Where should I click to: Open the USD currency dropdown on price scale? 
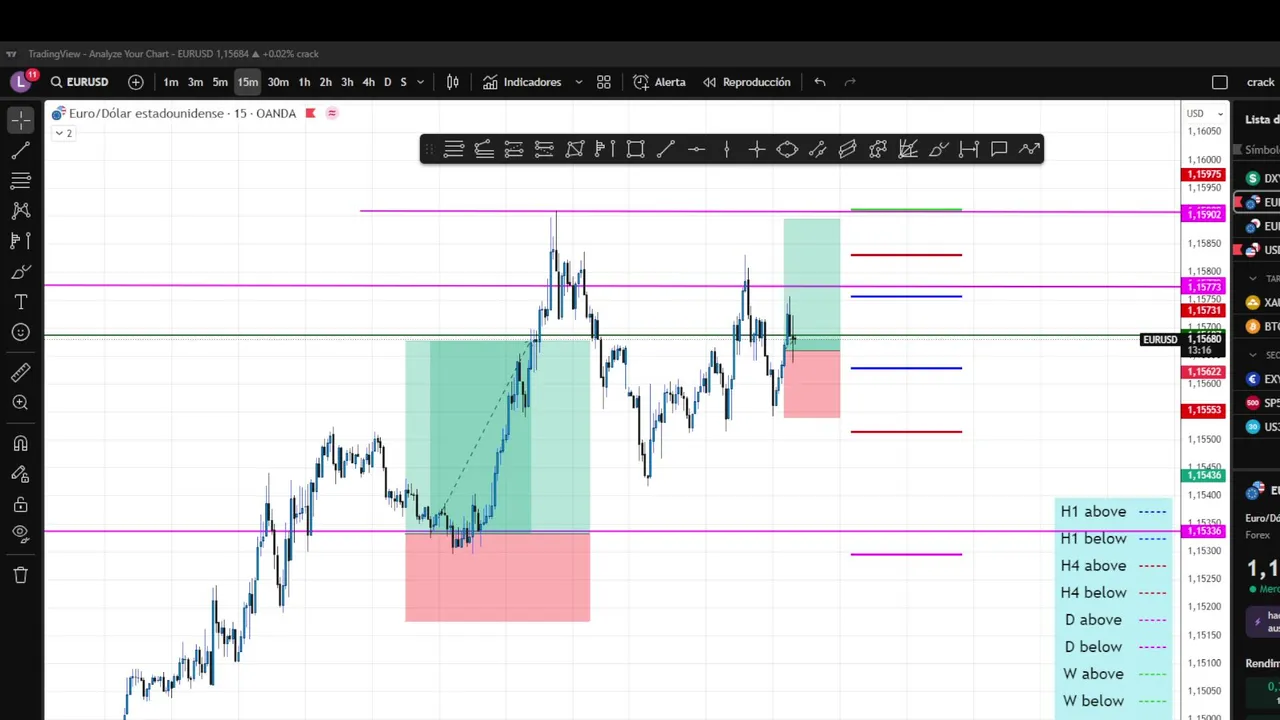pyautogui.click(x=1204, y=113)
